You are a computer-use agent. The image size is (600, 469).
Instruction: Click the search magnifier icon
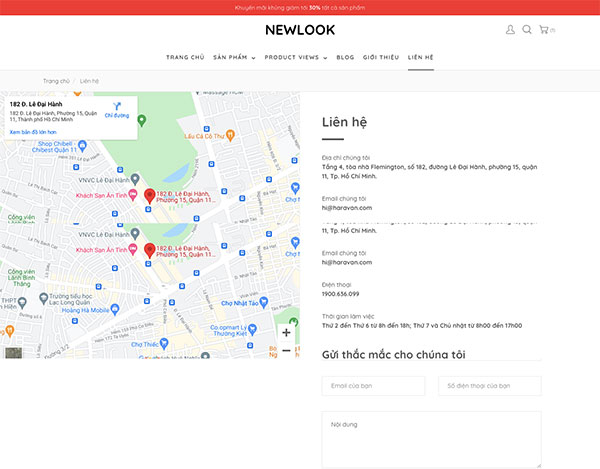click(x=527, y=29)
